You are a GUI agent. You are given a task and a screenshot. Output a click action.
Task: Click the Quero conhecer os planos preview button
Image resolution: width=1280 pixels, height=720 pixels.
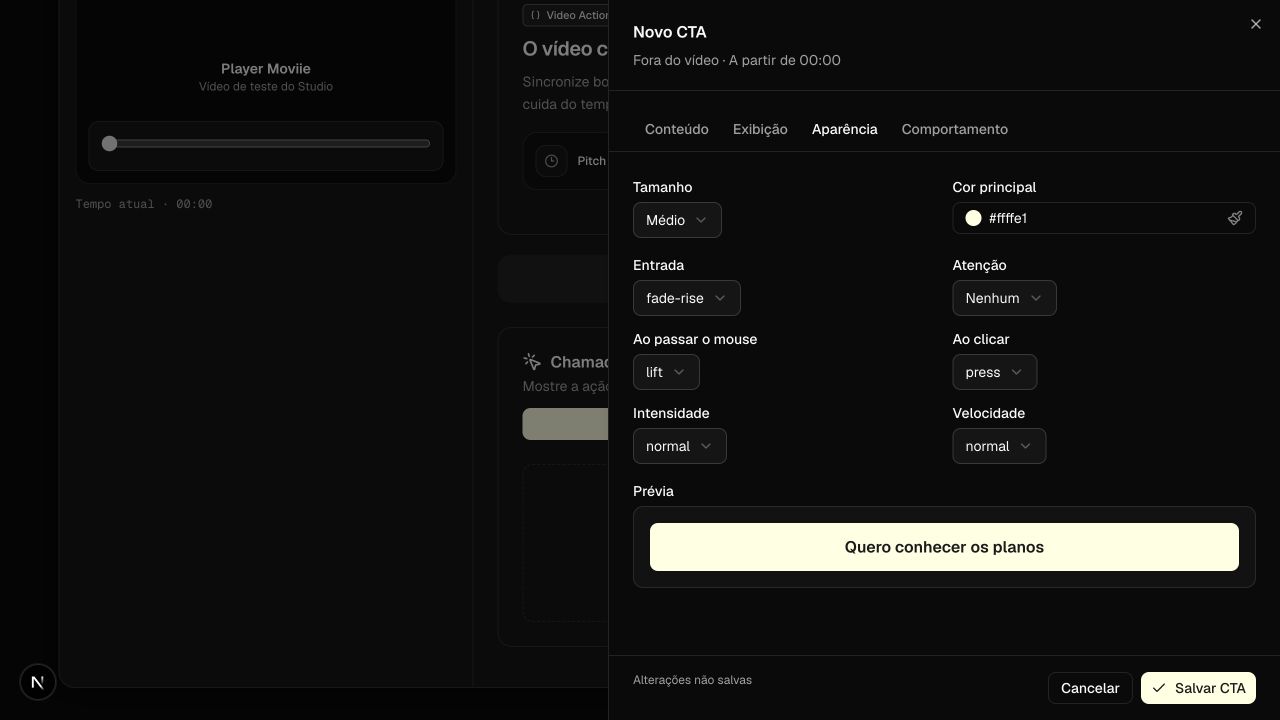coord(944,547)
